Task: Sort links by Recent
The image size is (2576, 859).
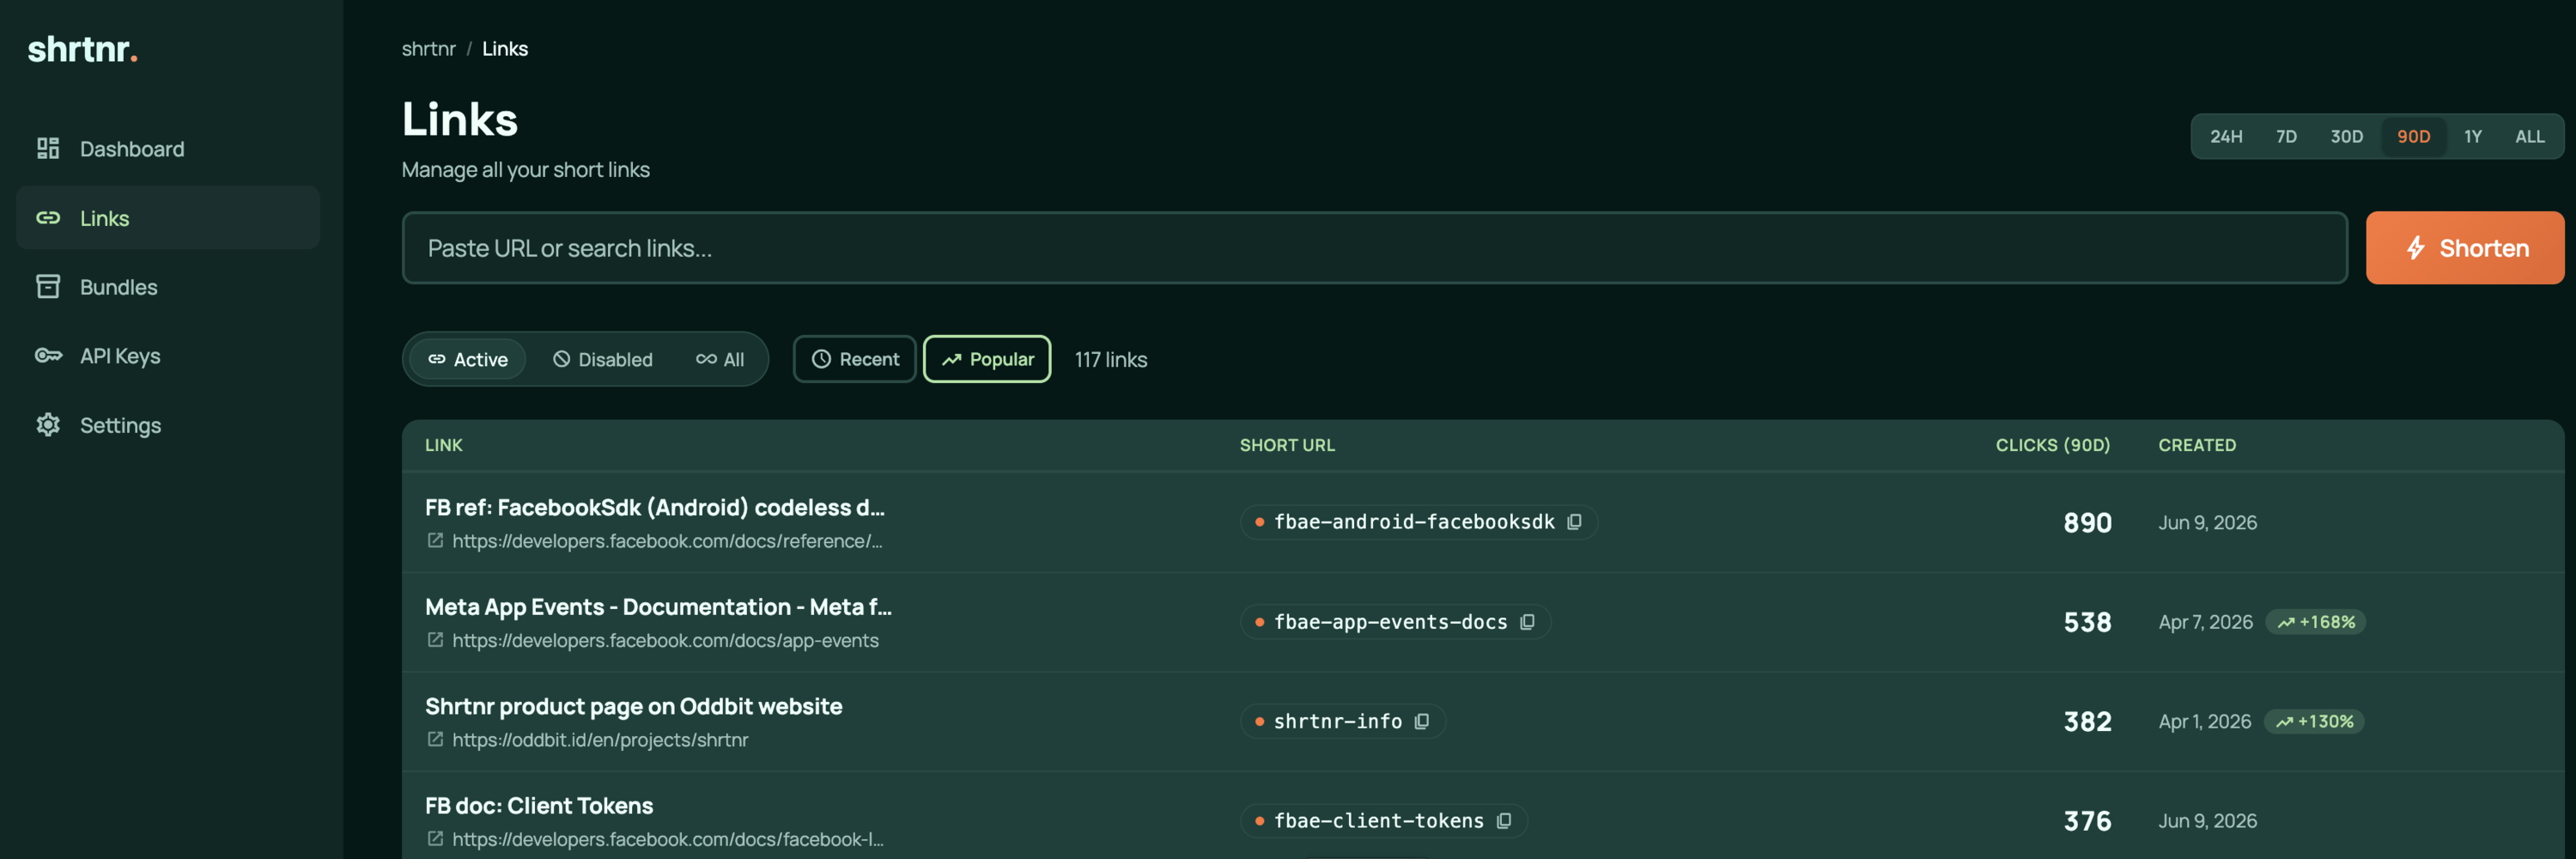Action: [x=855, y=359]
